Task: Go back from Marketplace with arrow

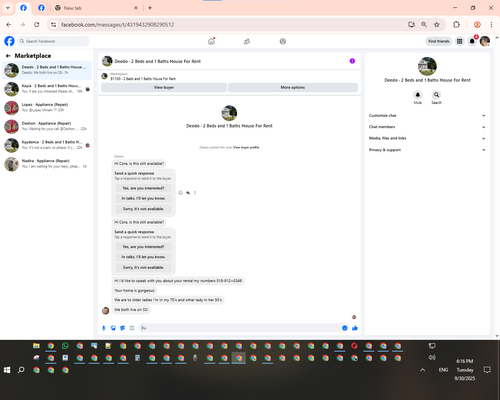Action: [x=8, y=56]
